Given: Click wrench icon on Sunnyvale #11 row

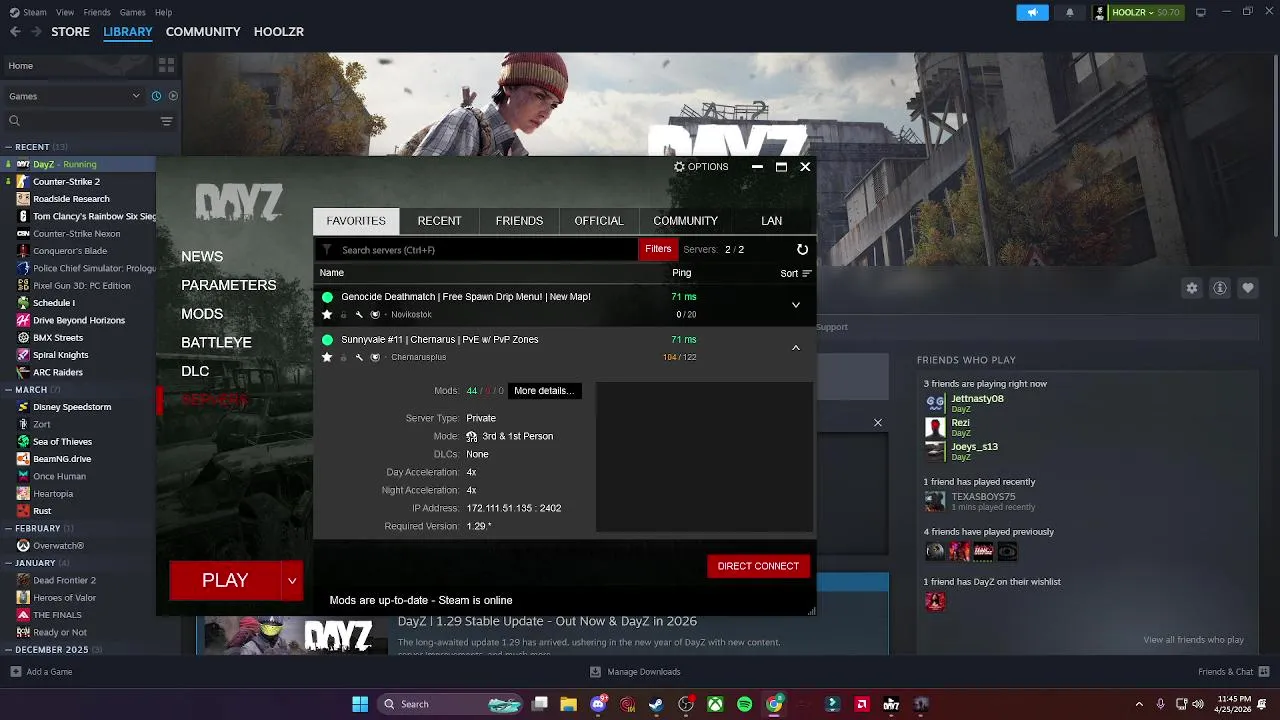Looking at the screenshot, I should 359,357.
